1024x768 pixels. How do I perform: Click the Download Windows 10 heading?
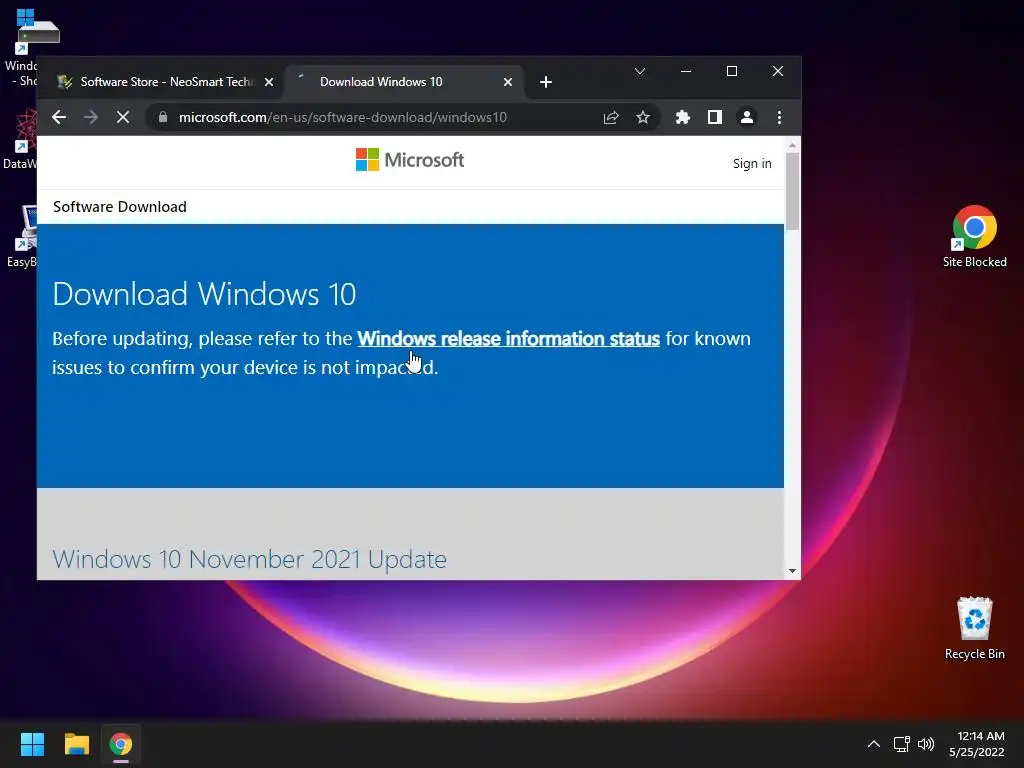point(204,294)
